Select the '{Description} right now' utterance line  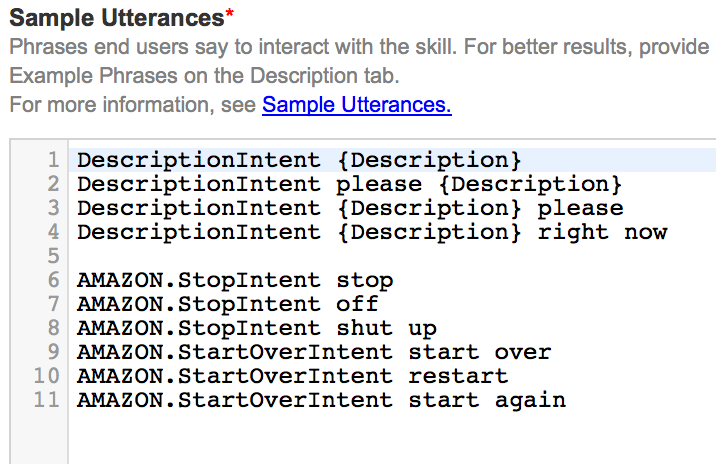point(372,232)
